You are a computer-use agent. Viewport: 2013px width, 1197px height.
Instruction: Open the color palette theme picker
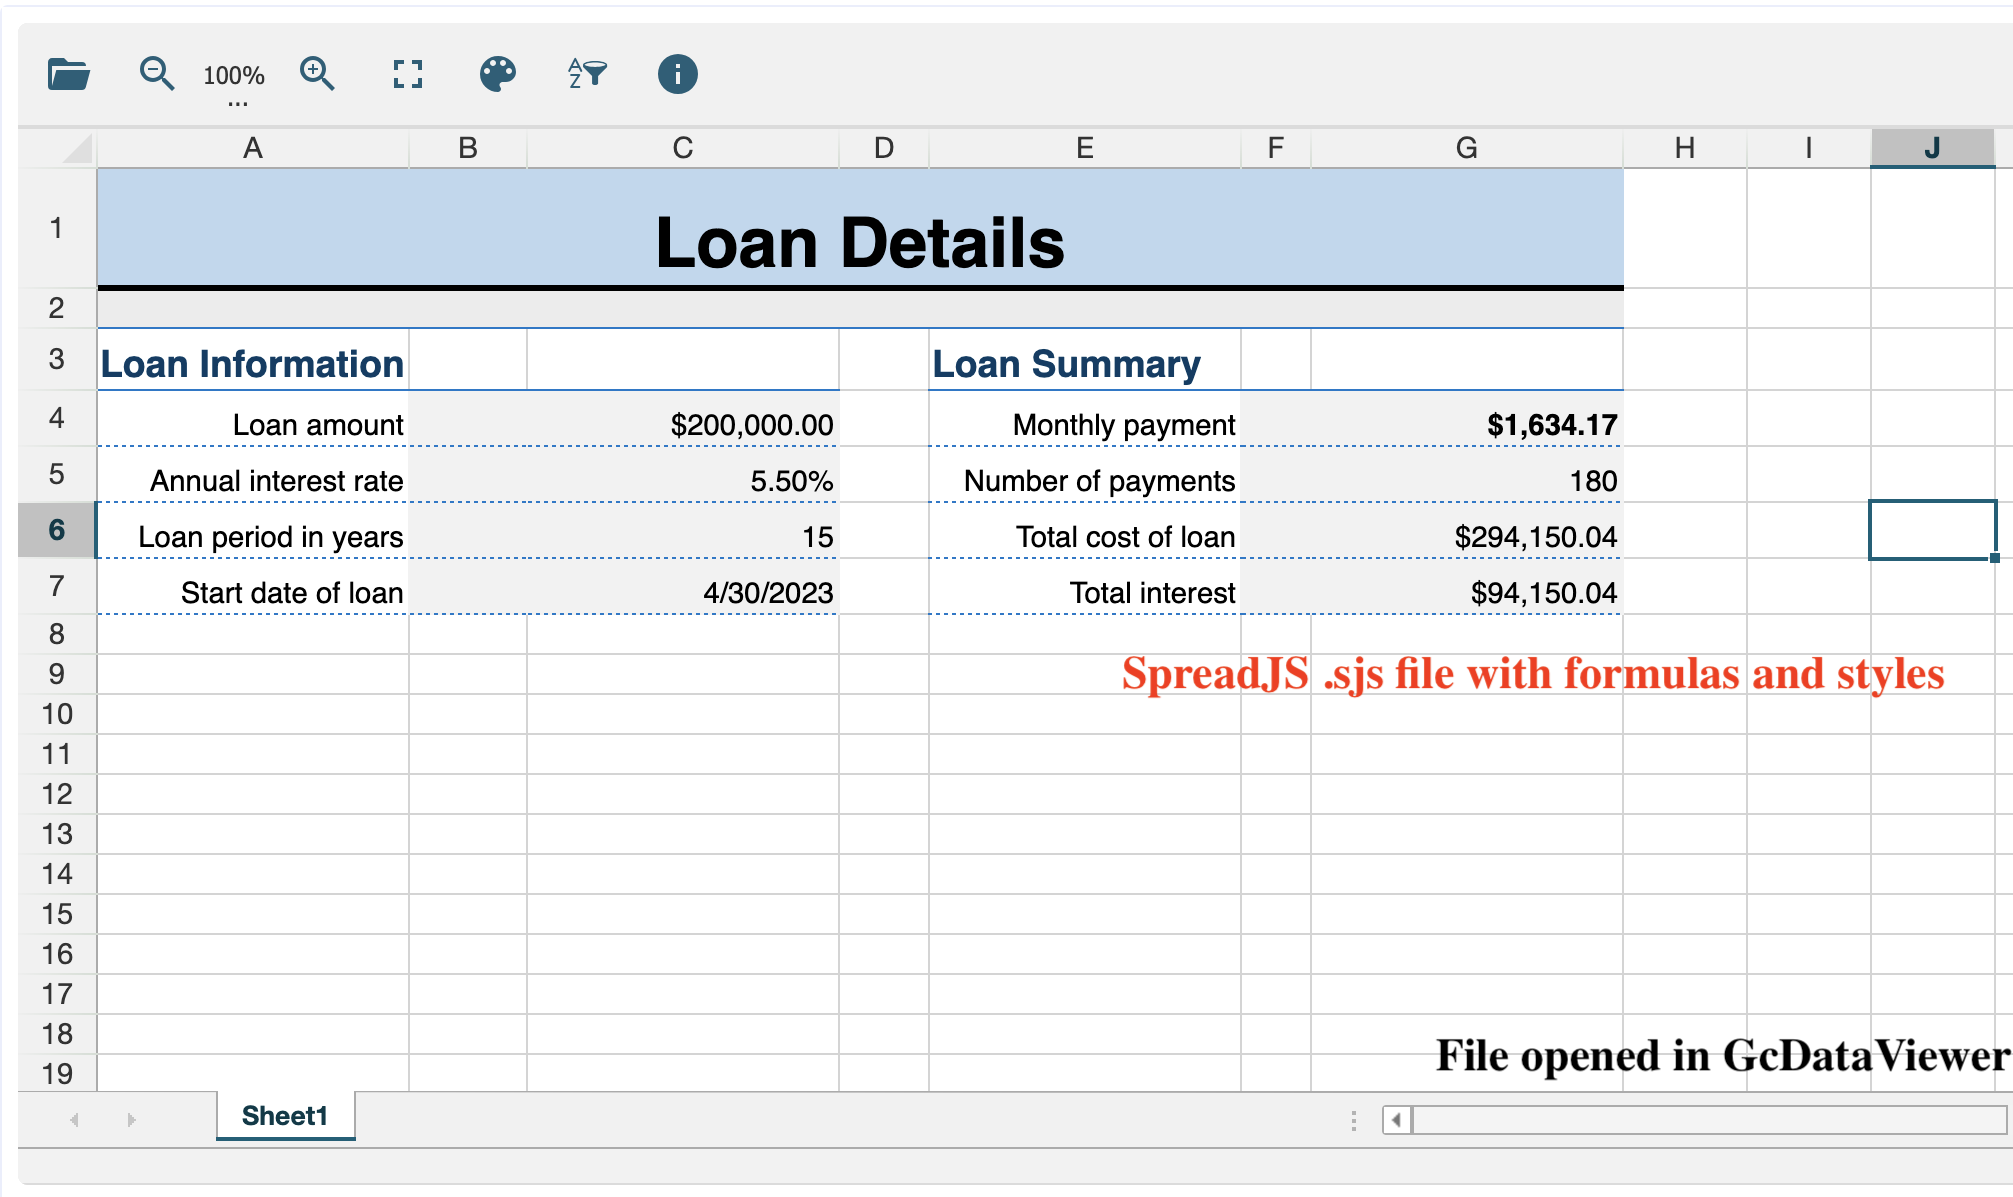497,74
